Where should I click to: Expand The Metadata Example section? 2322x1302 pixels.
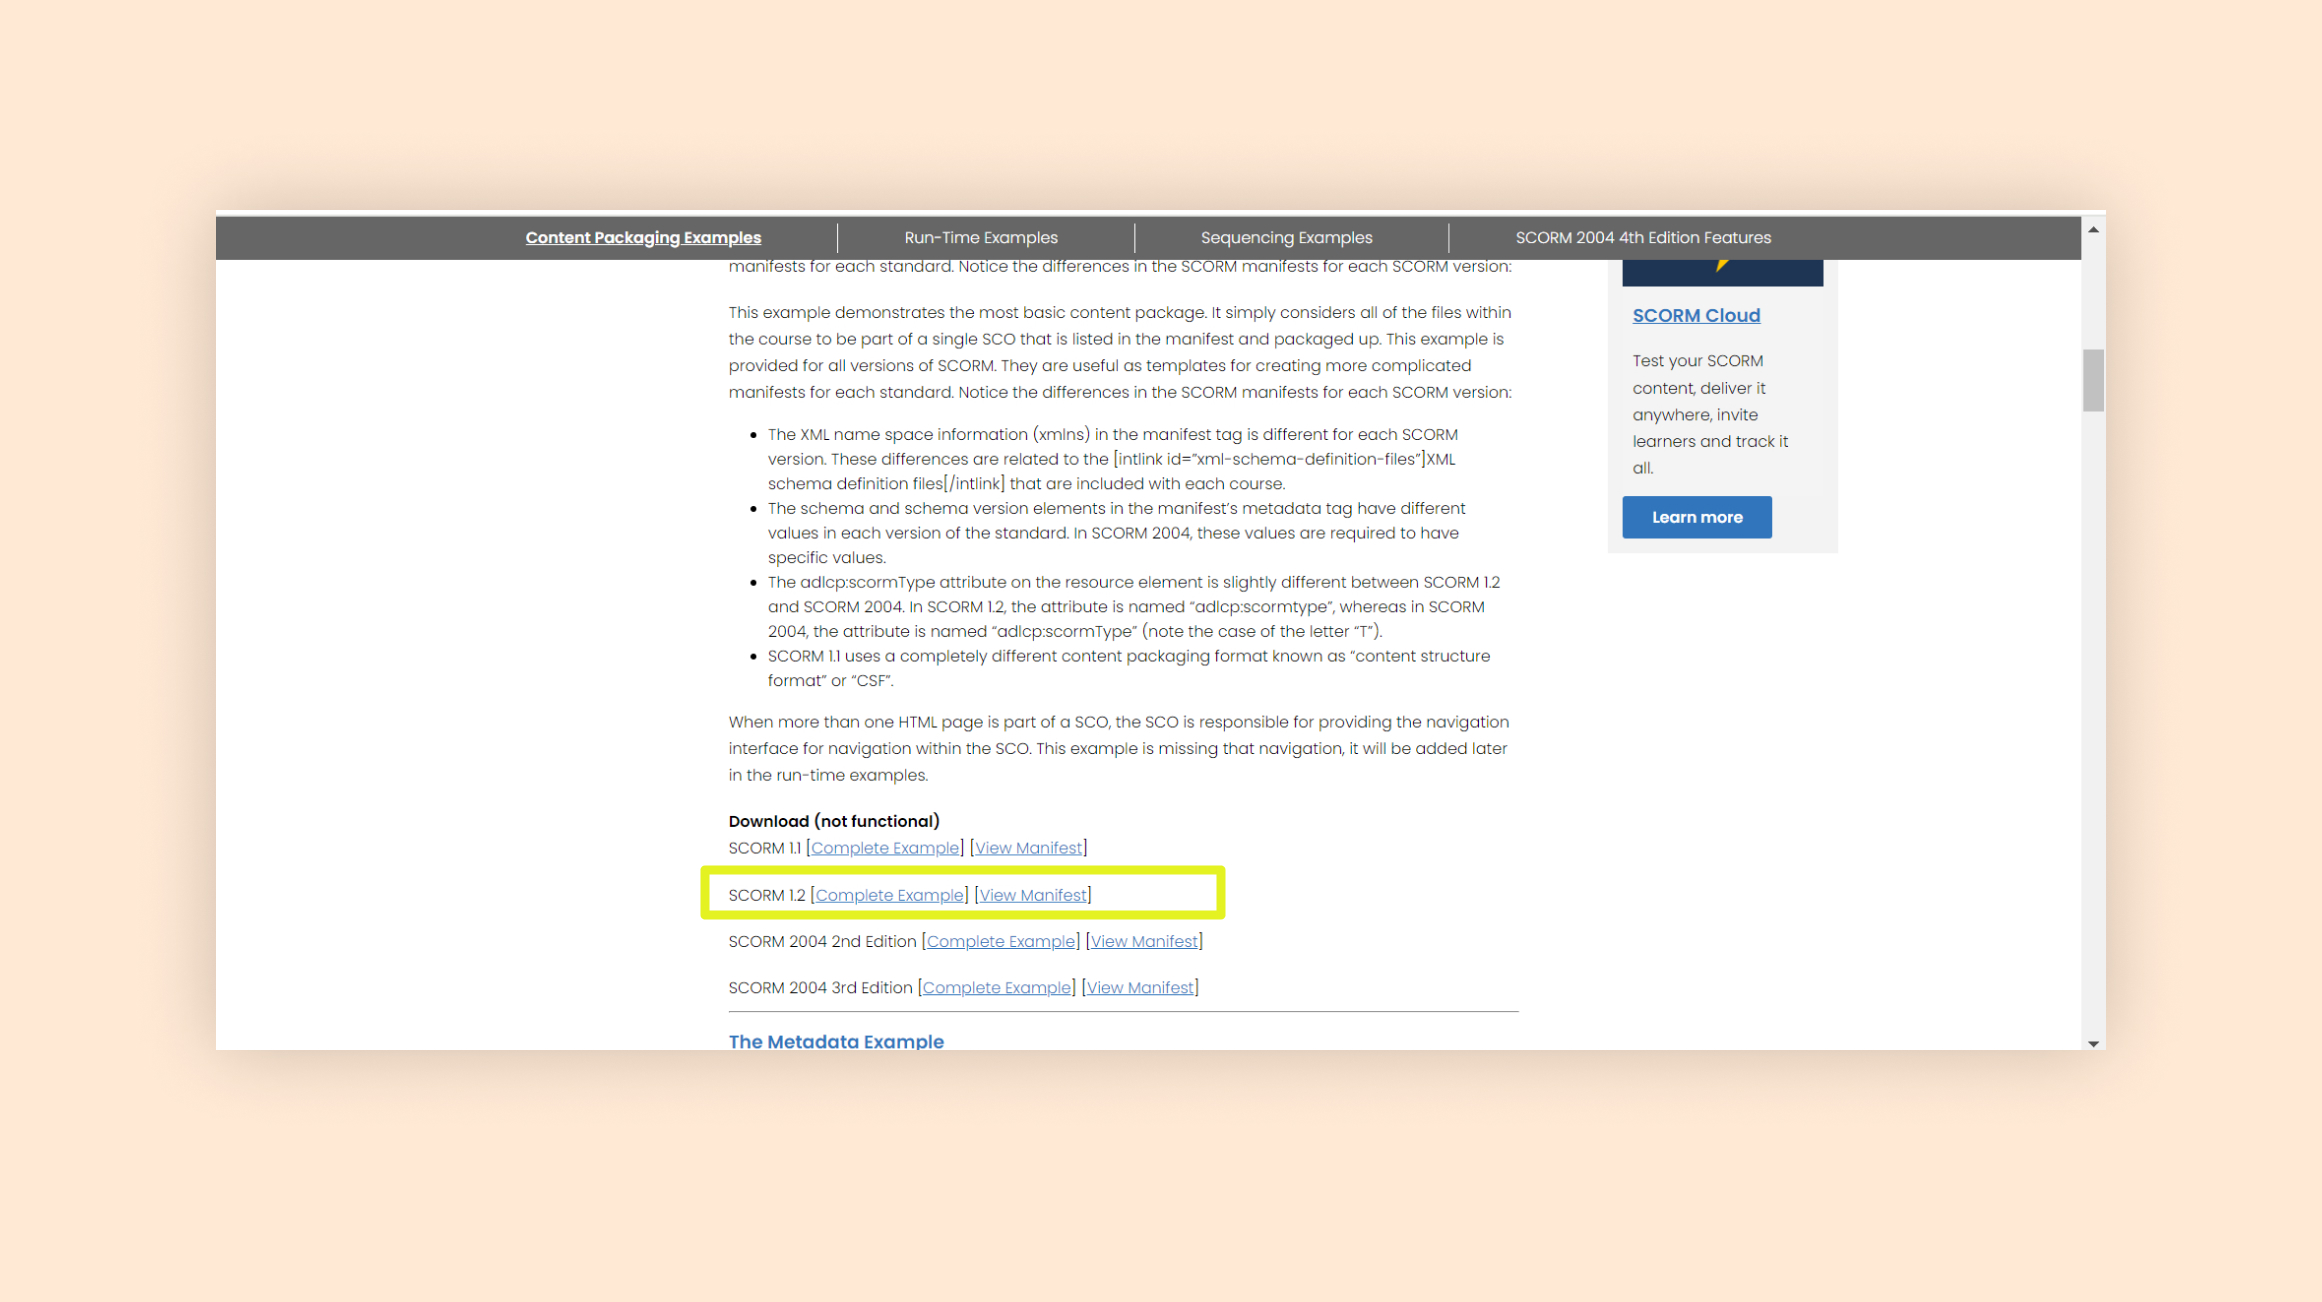pyautogui.click(x=836, y=1040)
